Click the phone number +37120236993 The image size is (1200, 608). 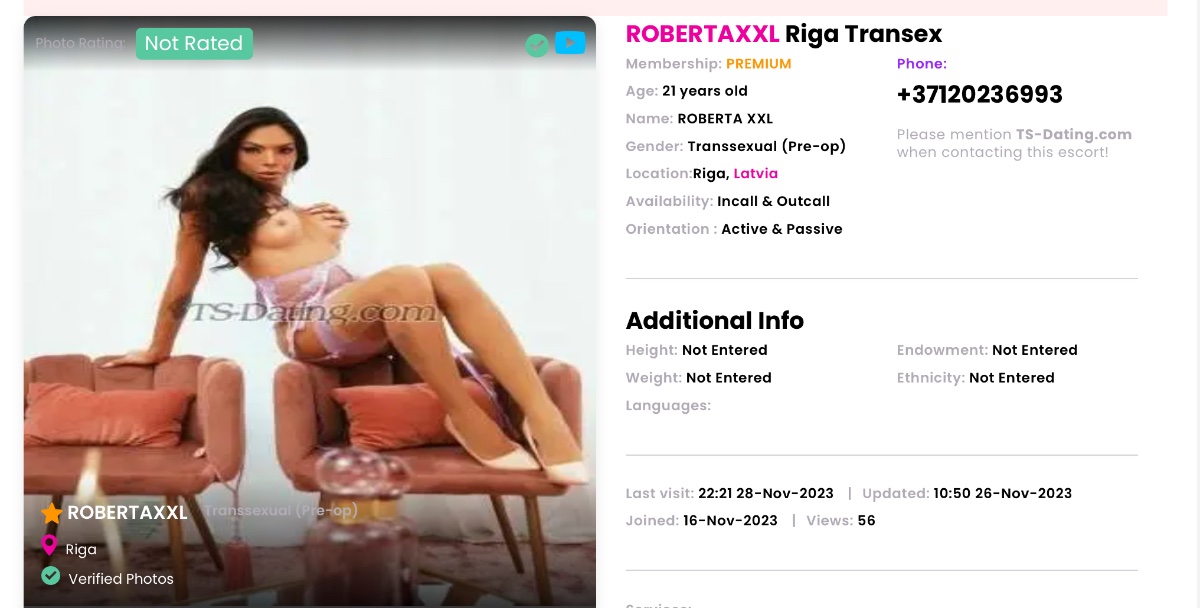(980, 95)
